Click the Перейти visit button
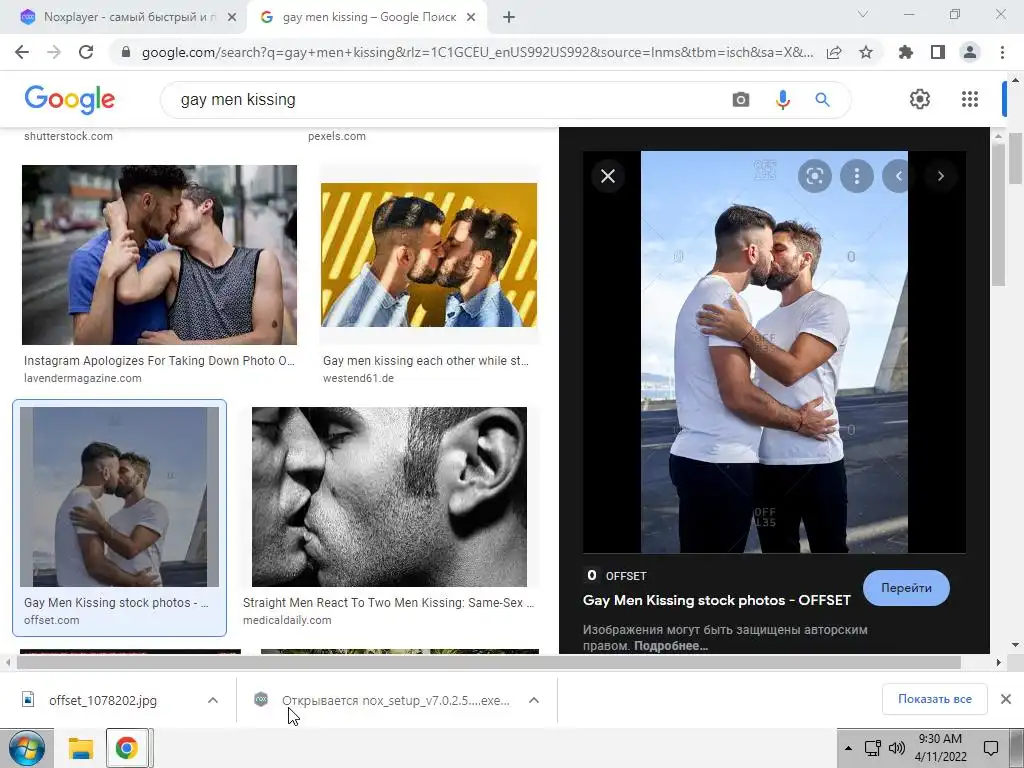Image resolution: width=1024 pixels, height=768 pixels. [906, 588]
